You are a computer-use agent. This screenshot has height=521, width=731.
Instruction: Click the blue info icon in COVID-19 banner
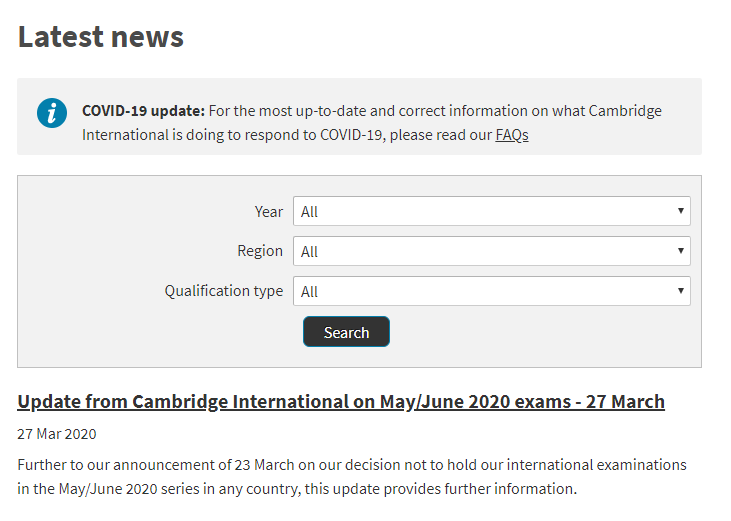click(51, 113)
